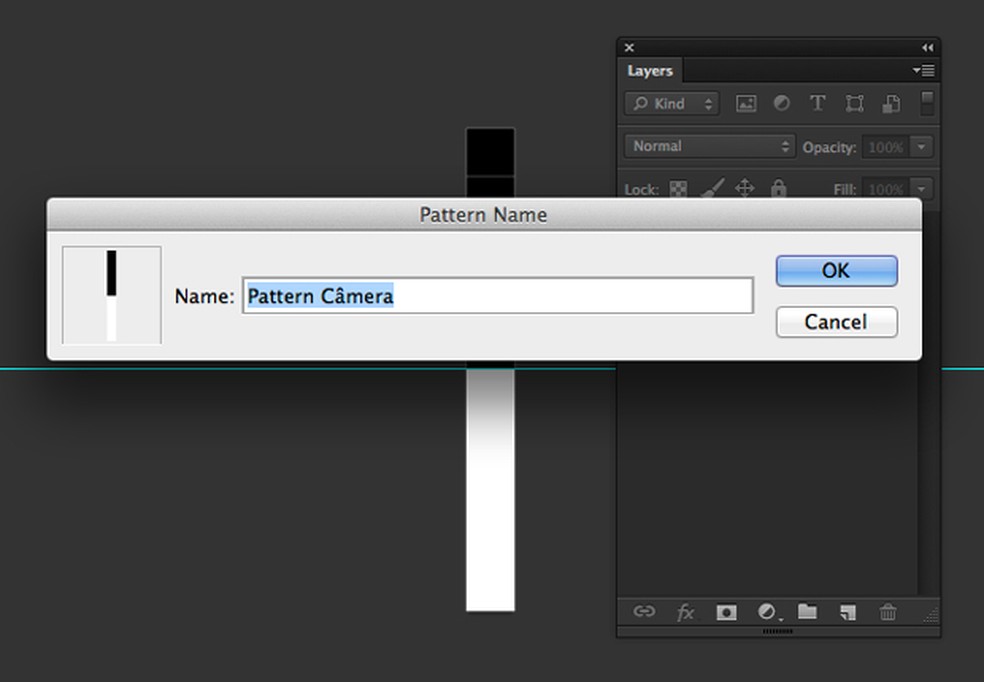
Task: Create a new group folder
Action: 807,610
